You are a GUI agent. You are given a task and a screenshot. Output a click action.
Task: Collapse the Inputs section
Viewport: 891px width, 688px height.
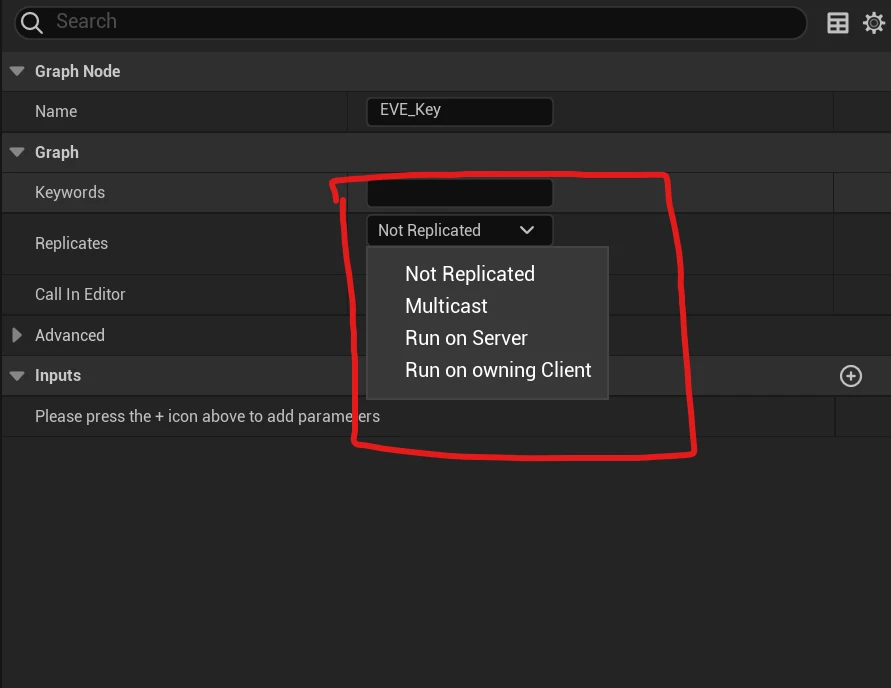pyautogui.click(x=17, y=376)
